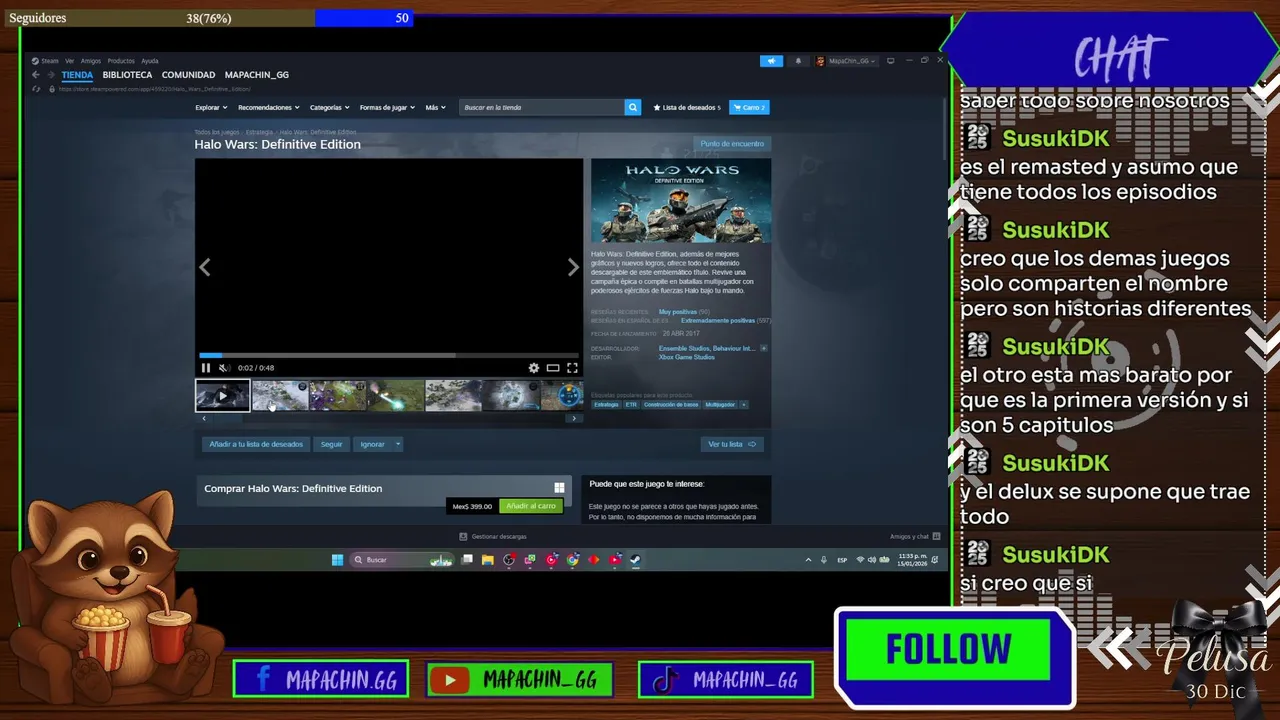This screenshot has width=1280, height=720.
Task: Click the Seguir button
Action: pos(332,444)
